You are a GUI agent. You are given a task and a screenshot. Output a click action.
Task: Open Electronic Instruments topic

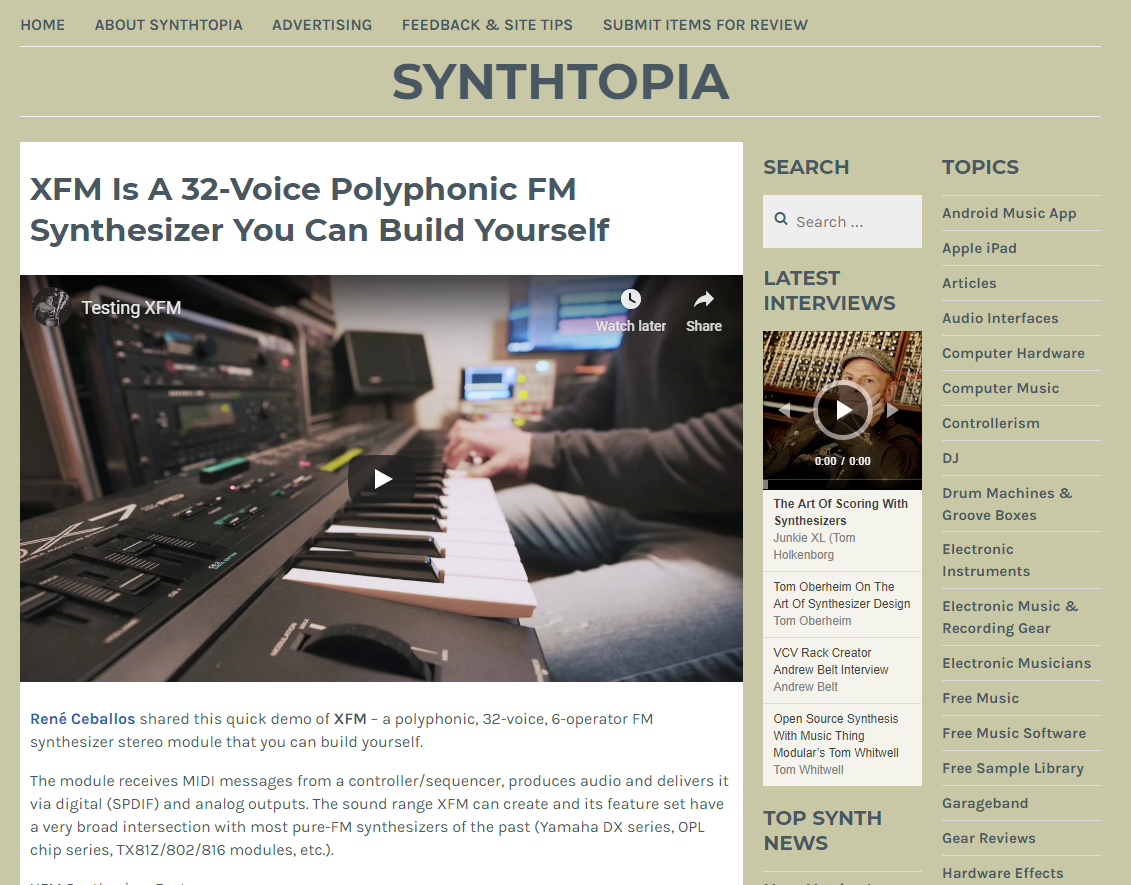[986, 560]
